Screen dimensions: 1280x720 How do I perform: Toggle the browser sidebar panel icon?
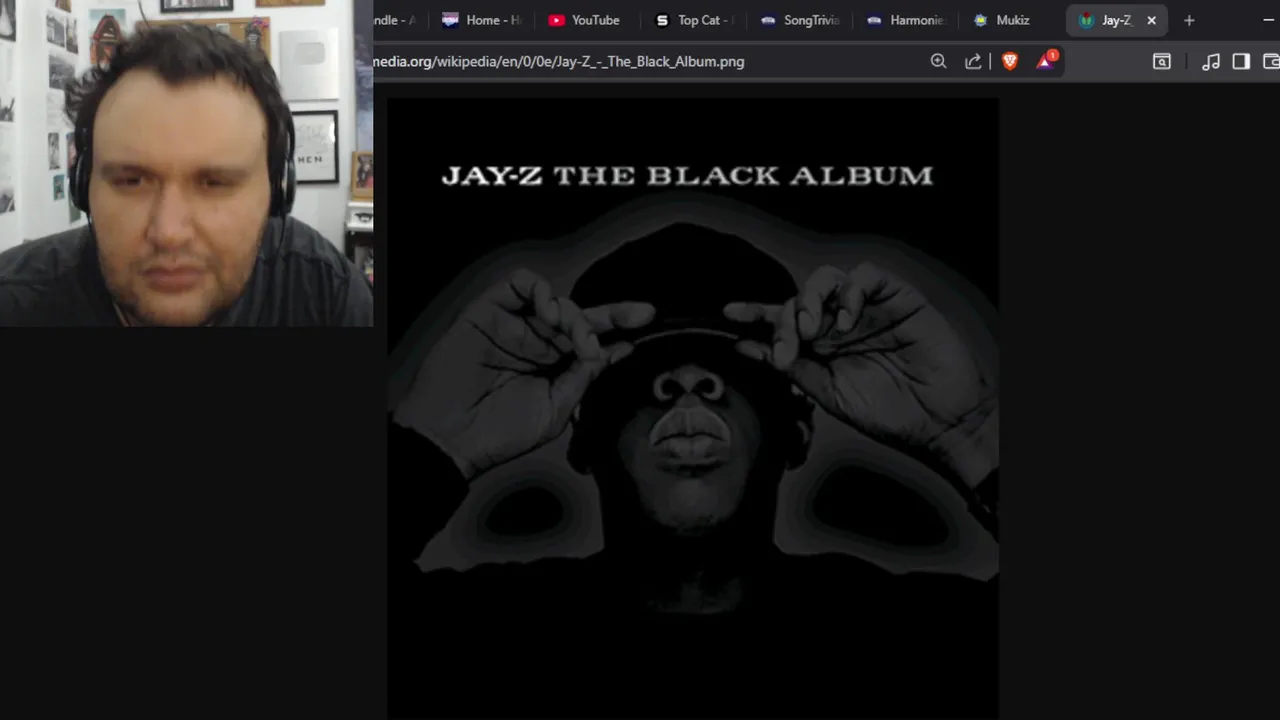point(1241,61)
